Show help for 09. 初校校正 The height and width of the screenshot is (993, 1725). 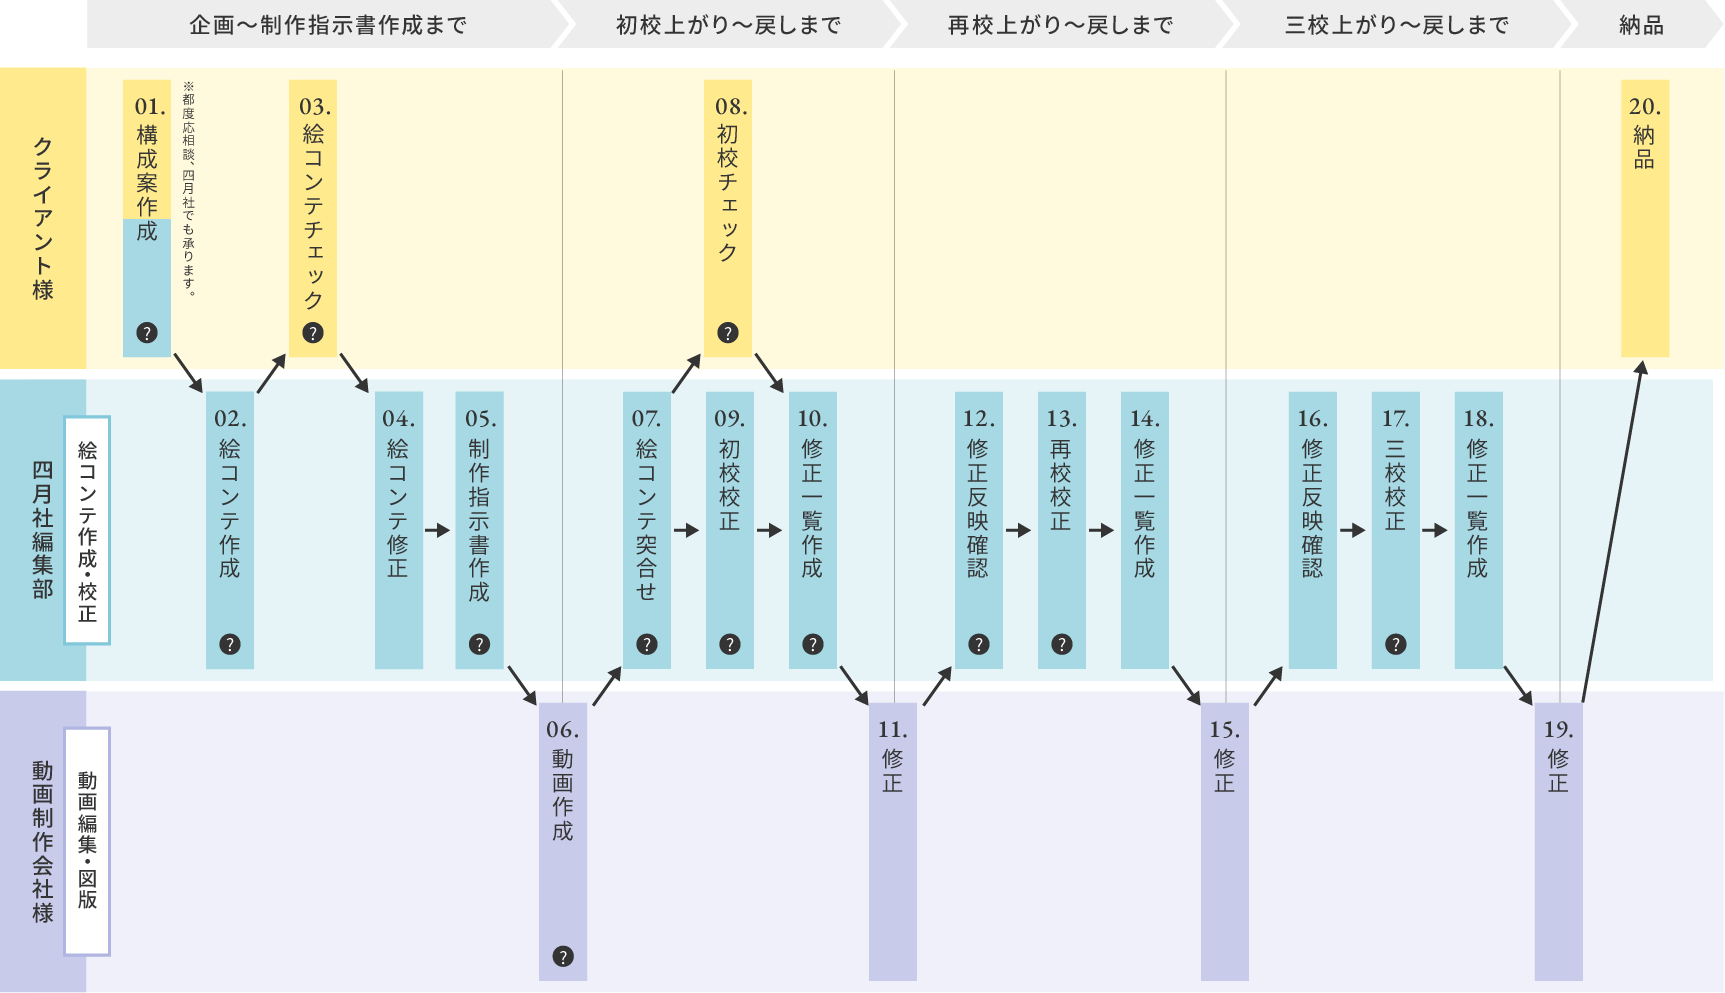point(730,644)
